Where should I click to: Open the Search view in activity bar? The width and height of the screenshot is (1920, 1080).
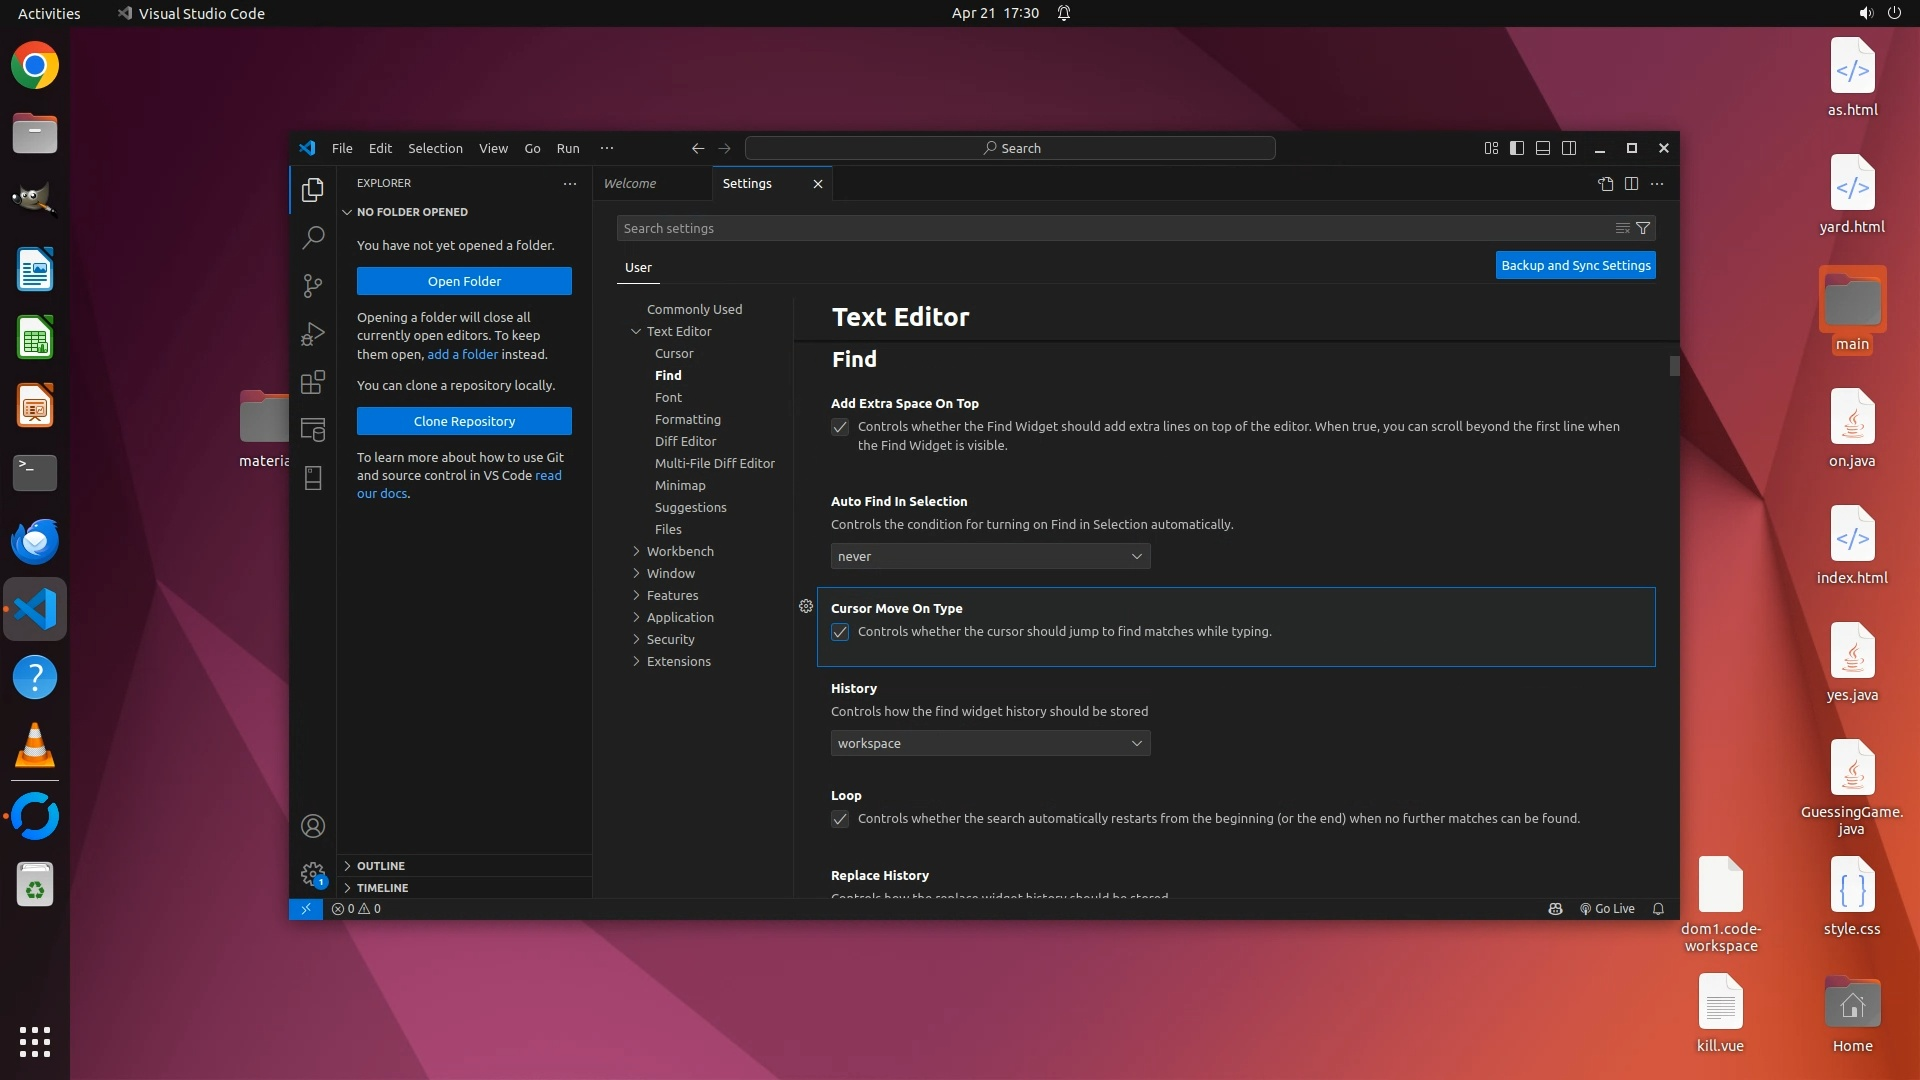(x=313, y=237)
